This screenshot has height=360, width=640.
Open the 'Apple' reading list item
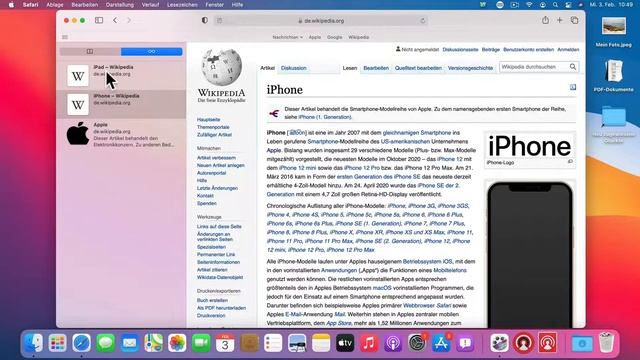121,135
